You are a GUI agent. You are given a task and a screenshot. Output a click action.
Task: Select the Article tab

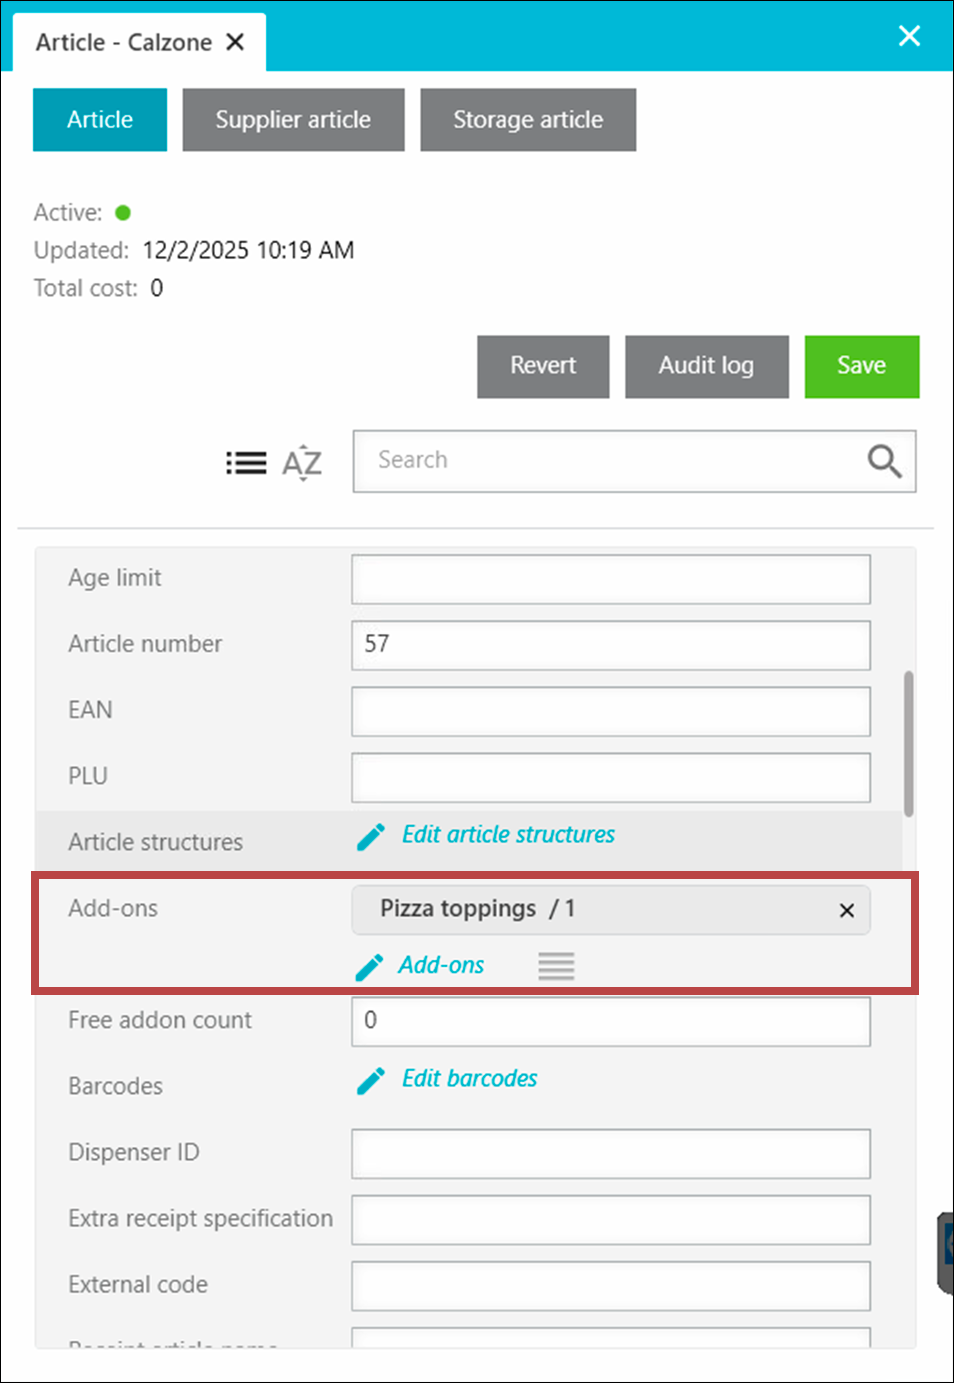pyautogui.click(x=100, y=120)
